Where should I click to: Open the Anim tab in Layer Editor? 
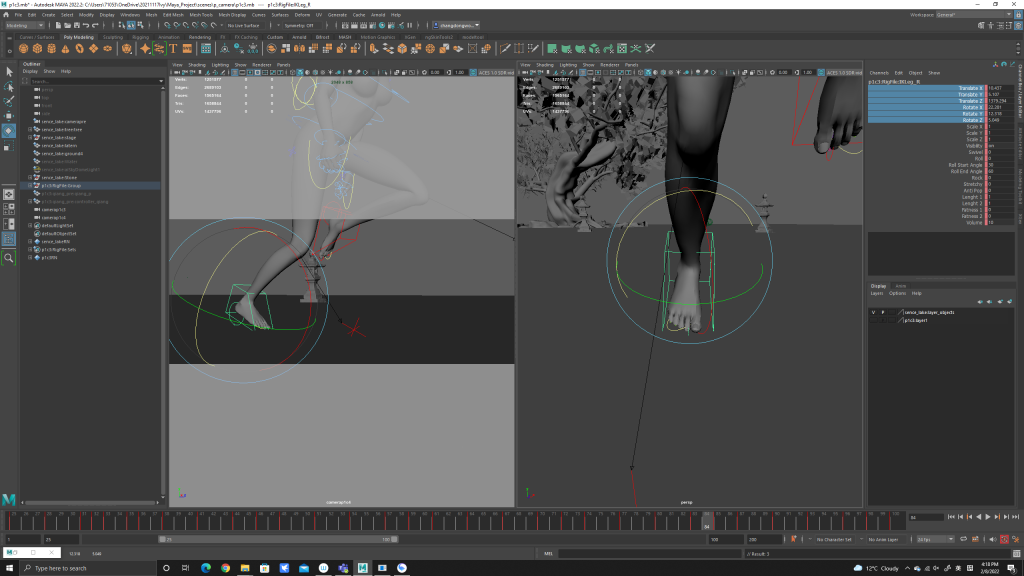coord(900,286)
